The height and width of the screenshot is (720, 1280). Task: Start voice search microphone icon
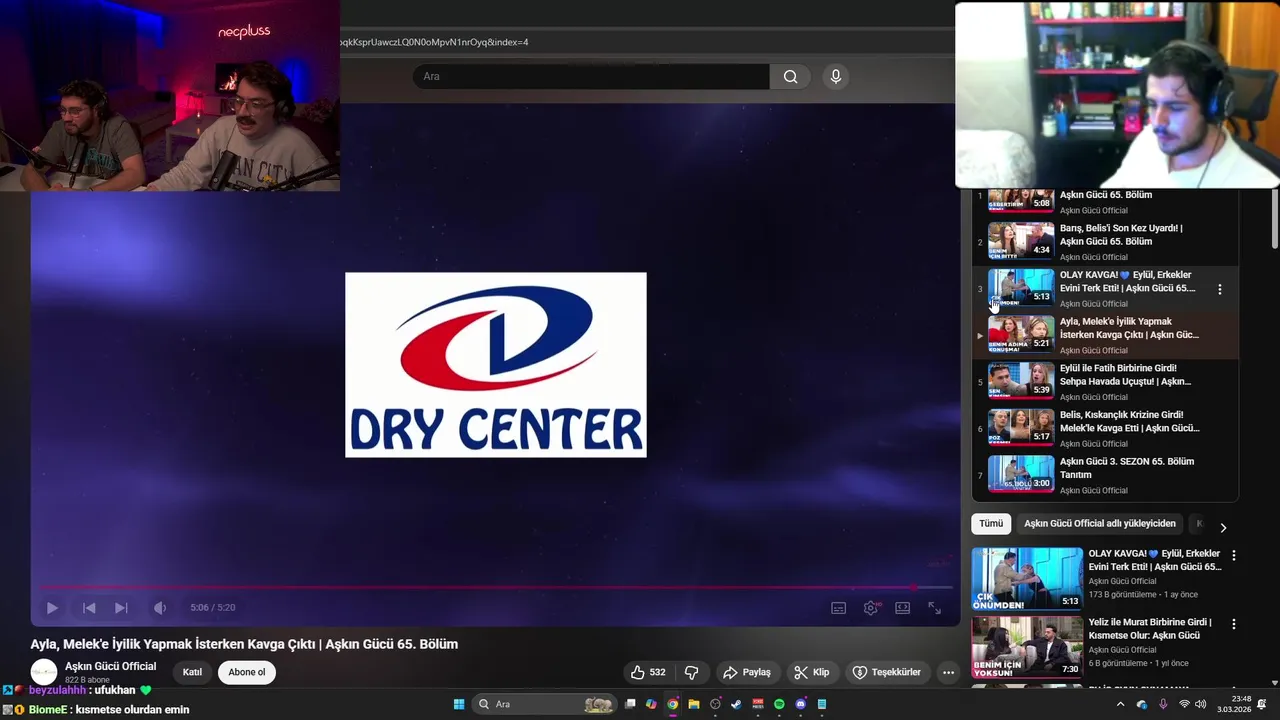[836, 77]
